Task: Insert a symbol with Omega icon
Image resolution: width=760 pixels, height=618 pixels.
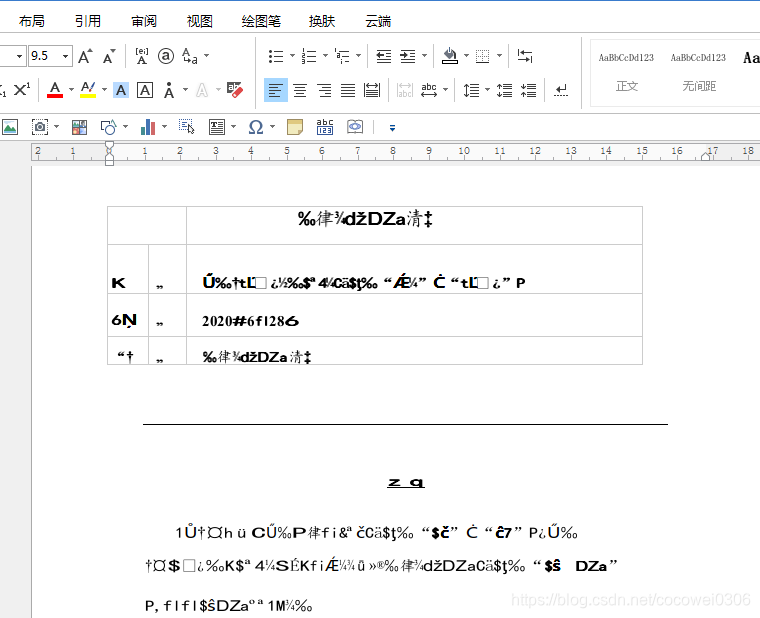Action: click(x=255, y=127)
